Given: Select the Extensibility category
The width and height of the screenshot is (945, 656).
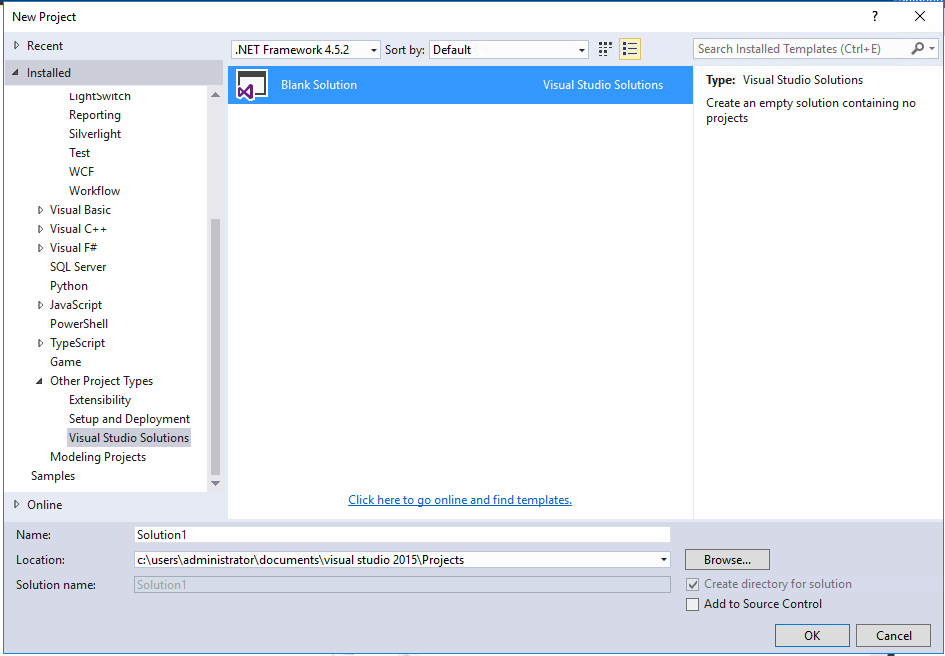Looking at the screenshot, I should [99, 400].
